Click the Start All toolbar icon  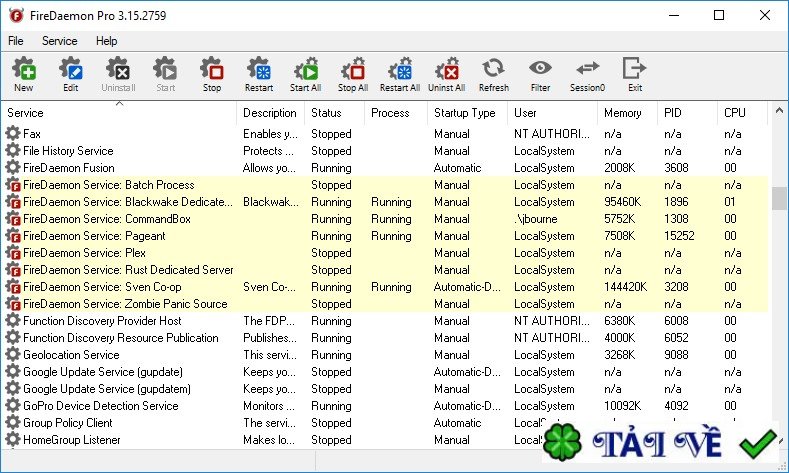pyautogui.click(x=305, y=68)
